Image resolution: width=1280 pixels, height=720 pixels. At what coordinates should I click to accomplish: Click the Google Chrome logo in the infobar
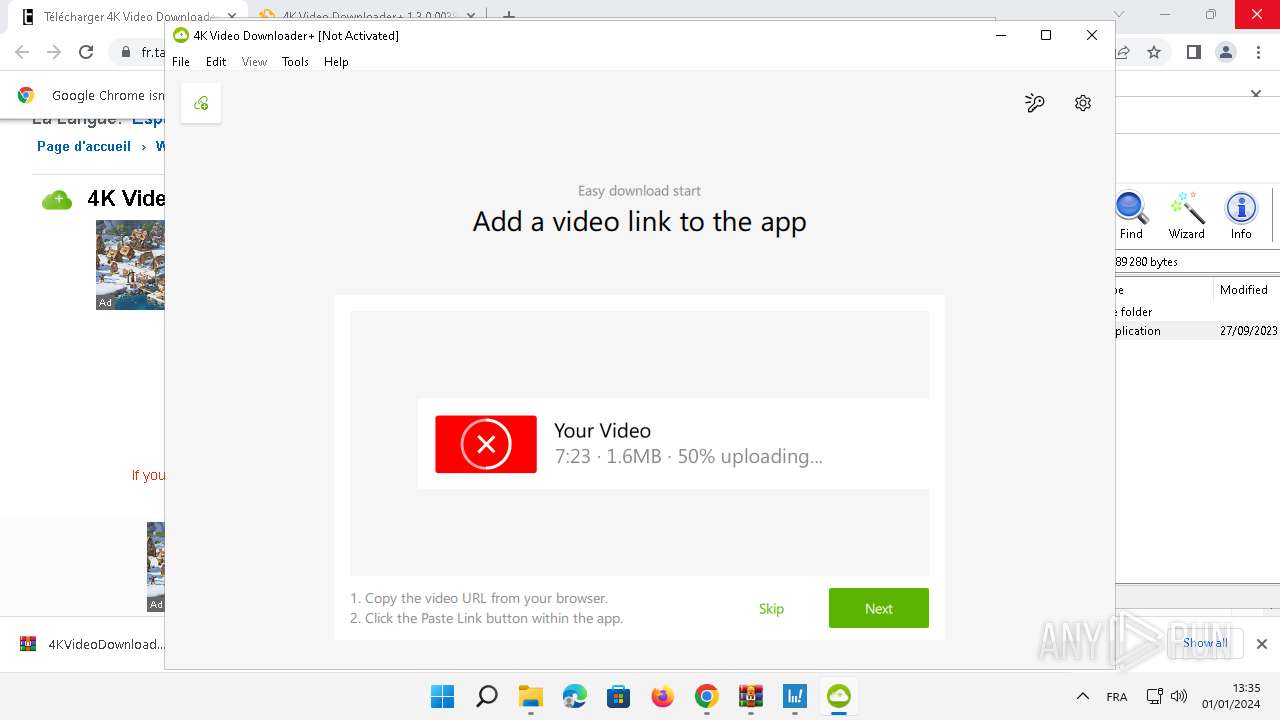(26, 95)
